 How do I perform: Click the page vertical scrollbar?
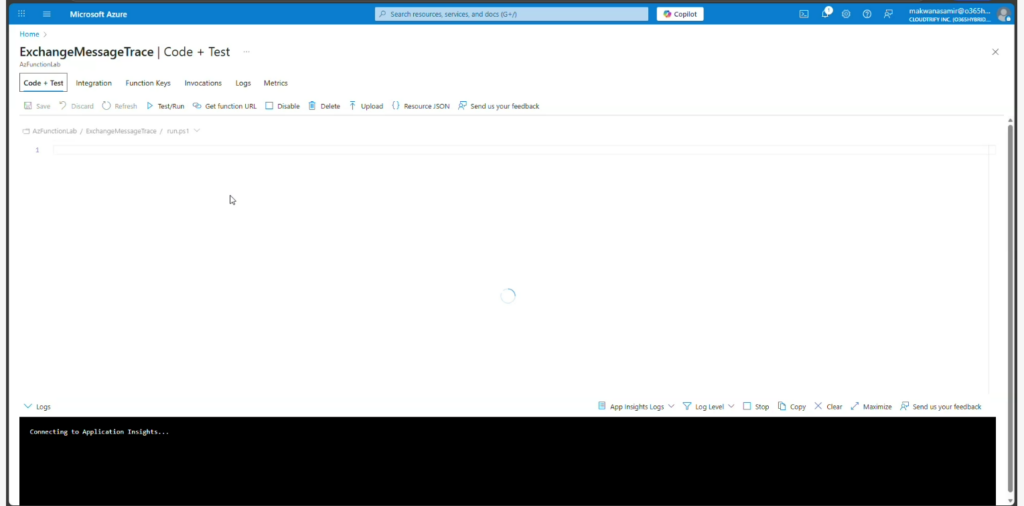[x=1010, y=307]
